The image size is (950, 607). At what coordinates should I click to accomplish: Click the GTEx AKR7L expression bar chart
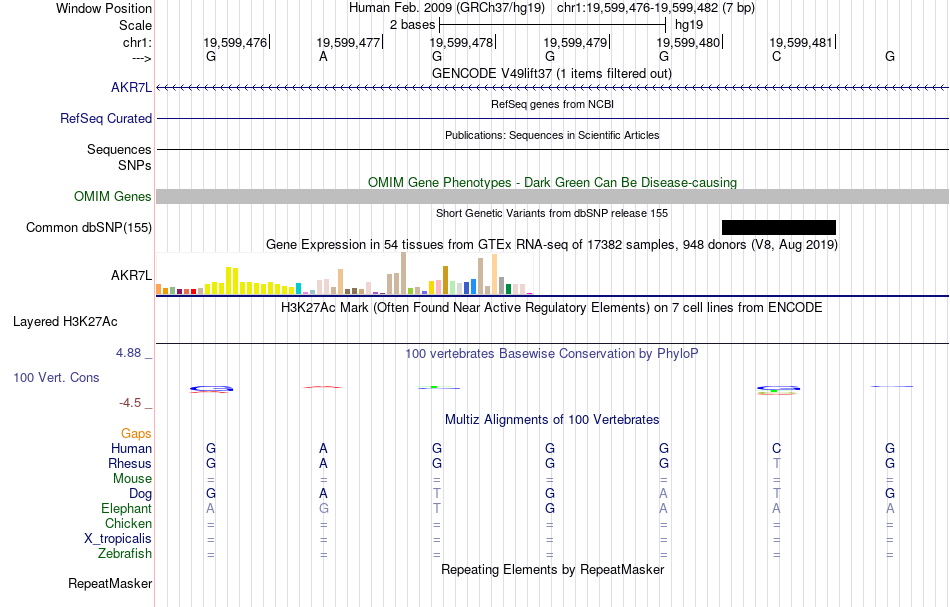pyautogui.click(x=344, y=273)
